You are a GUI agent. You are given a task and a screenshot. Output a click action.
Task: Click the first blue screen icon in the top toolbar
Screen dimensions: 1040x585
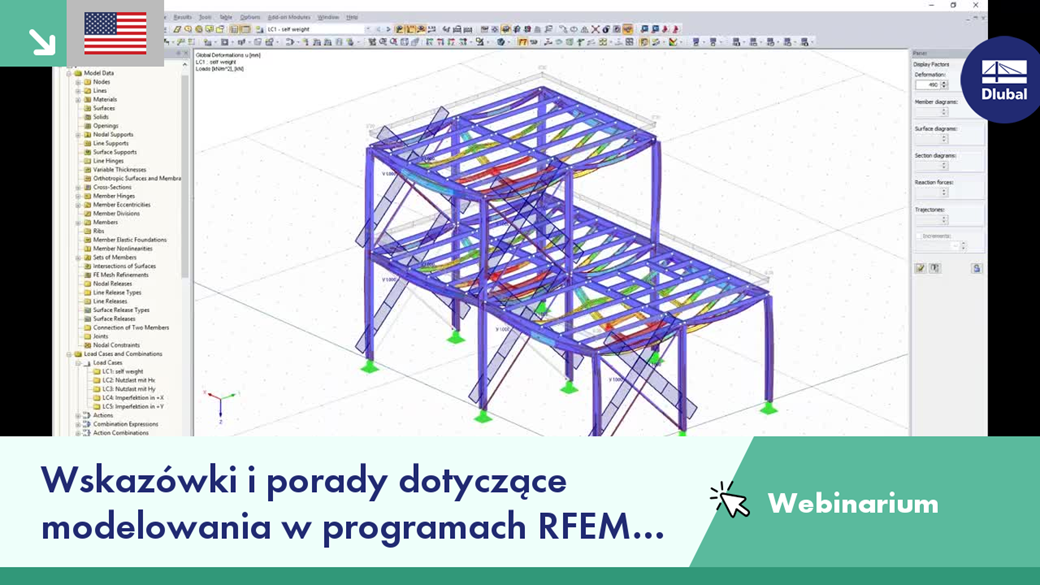click(x=644, y=29)
